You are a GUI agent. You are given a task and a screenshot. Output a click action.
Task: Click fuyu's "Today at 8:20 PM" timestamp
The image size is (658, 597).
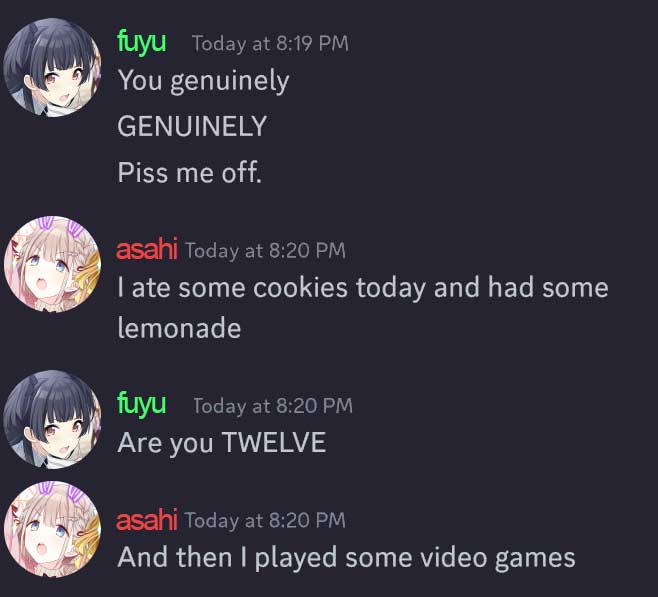pyautogui.click(x=273, y=406)
